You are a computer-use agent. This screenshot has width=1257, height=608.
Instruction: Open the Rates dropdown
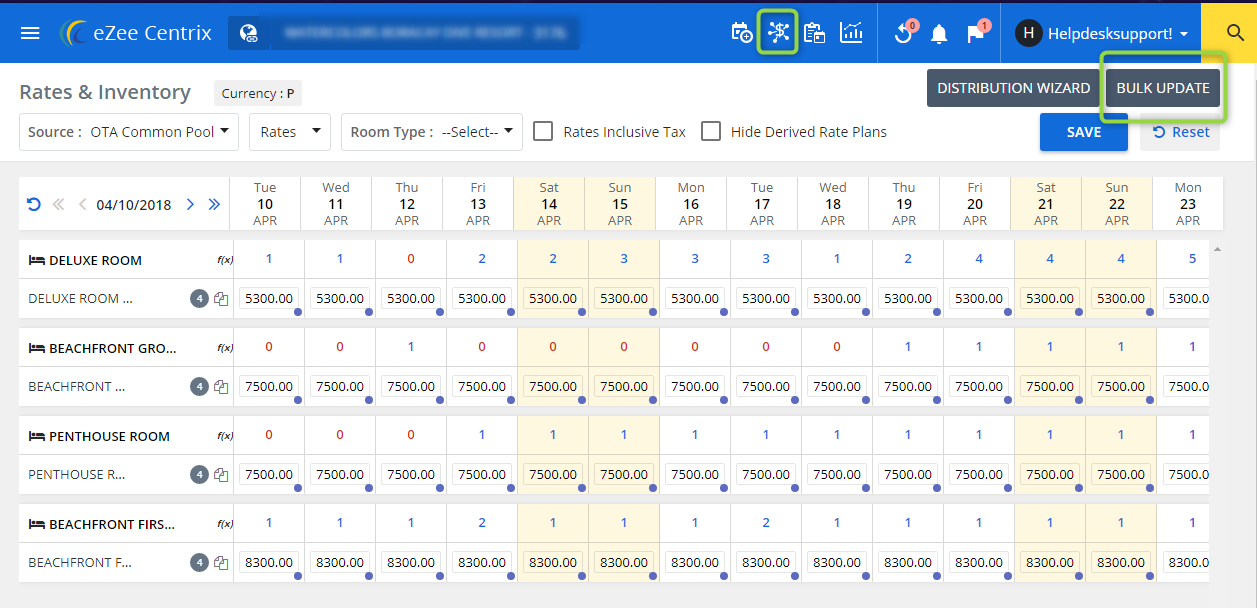click(290, 132)
